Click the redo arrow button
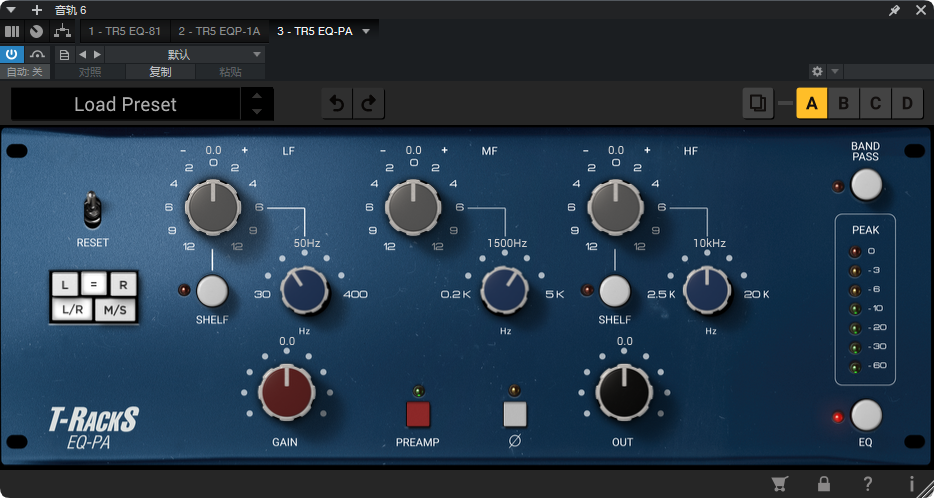 coord(369,104)
